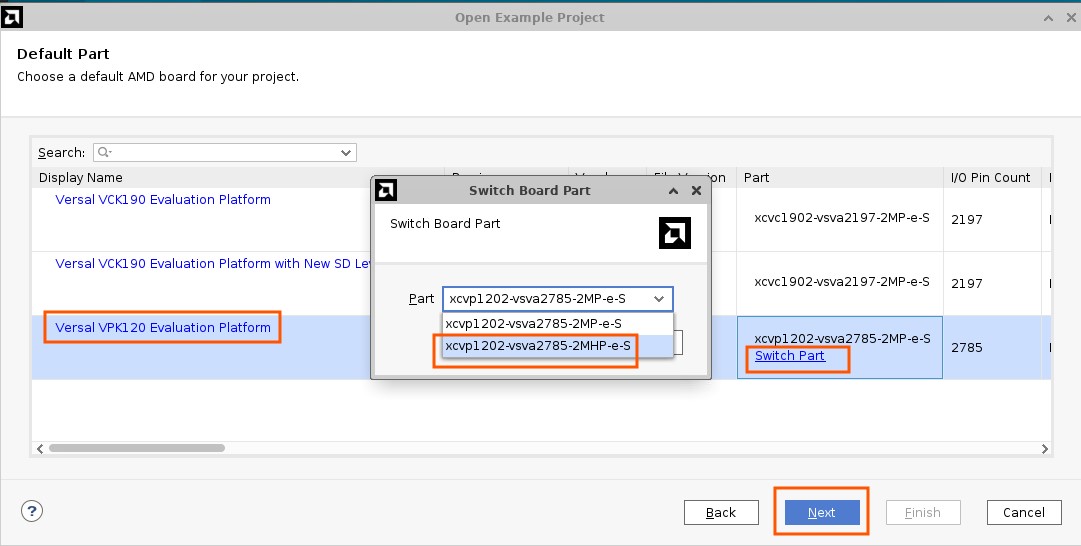Click the AMD icon in Switch Board Part title bar
1081x546 pixels.
pyautogui.click(x=386, y=190)
